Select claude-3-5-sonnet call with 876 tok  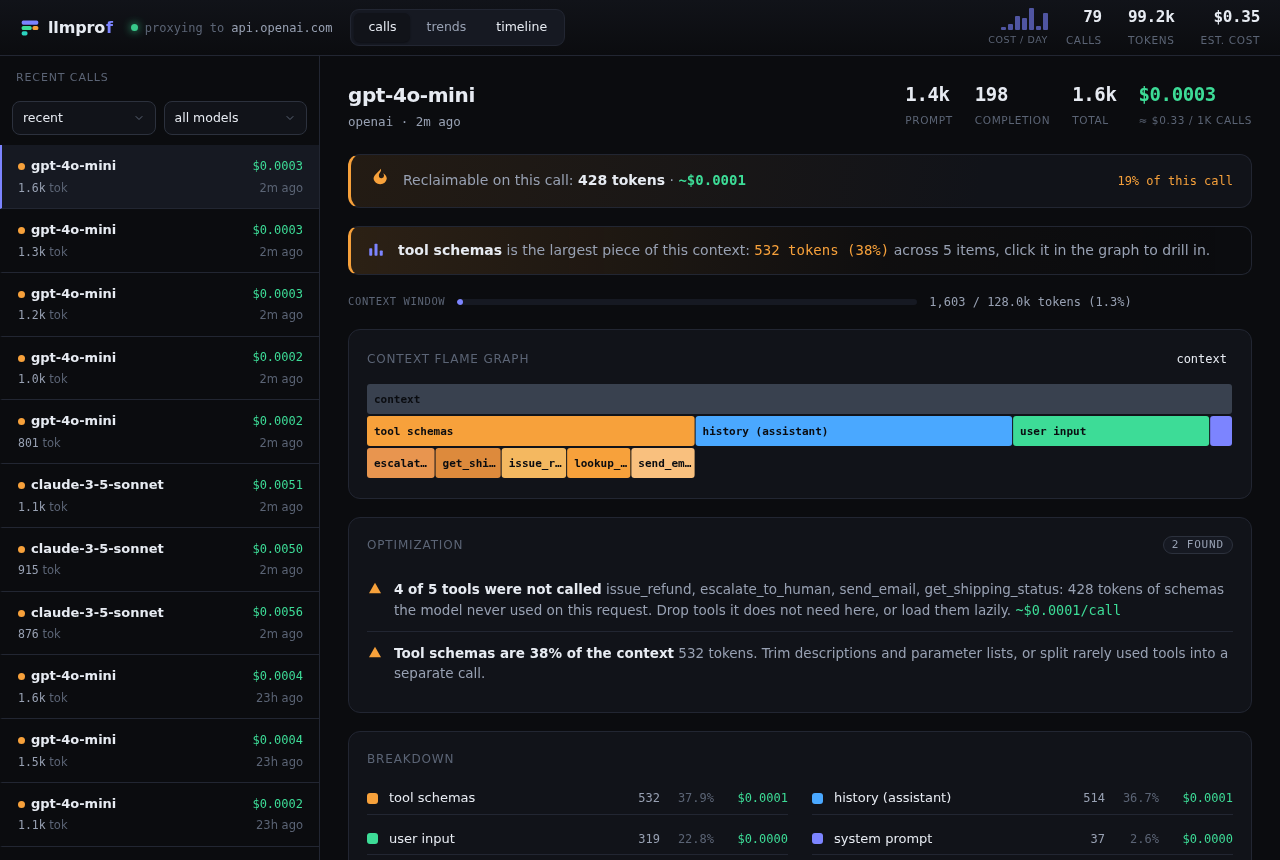pyautogui.click(x=160, y=623)
